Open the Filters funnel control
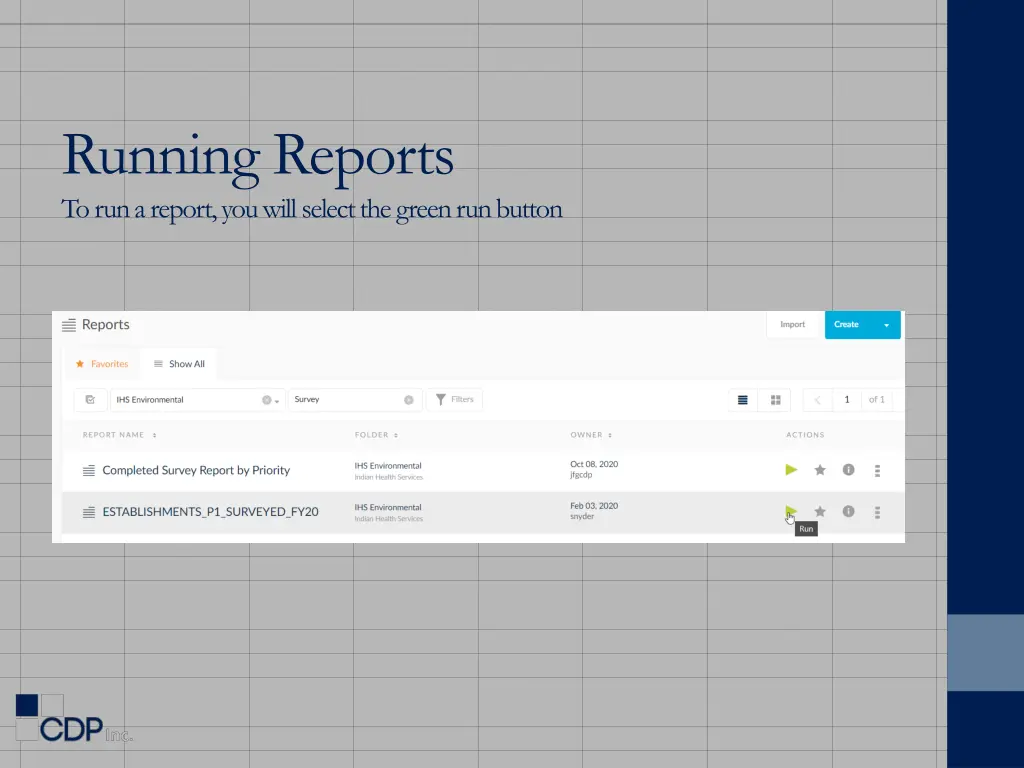The width and height of the screenshot is (1024, 768). 455,399
